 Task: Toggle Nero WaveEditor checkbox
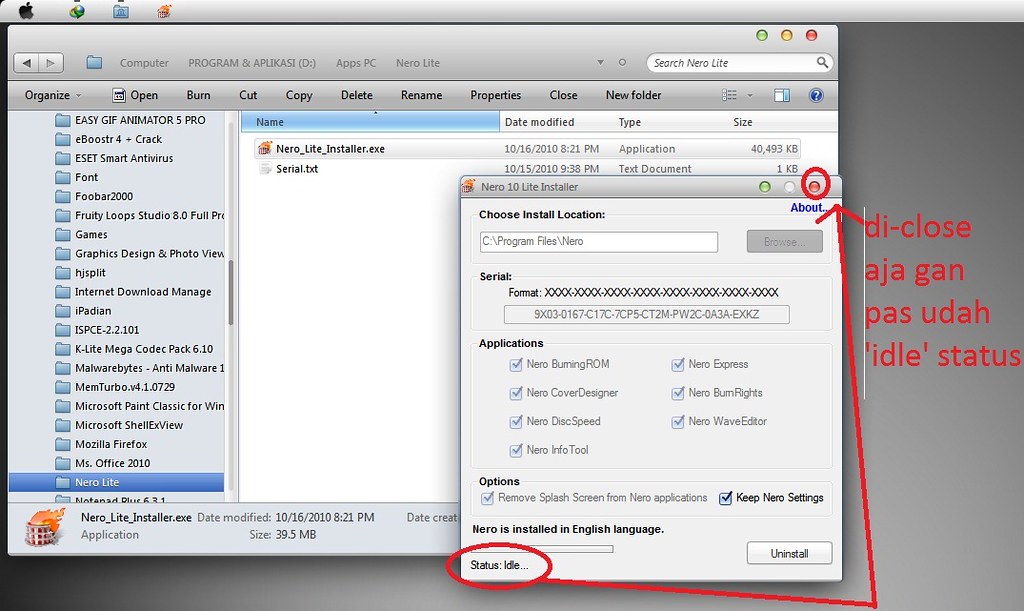point(678,422)
